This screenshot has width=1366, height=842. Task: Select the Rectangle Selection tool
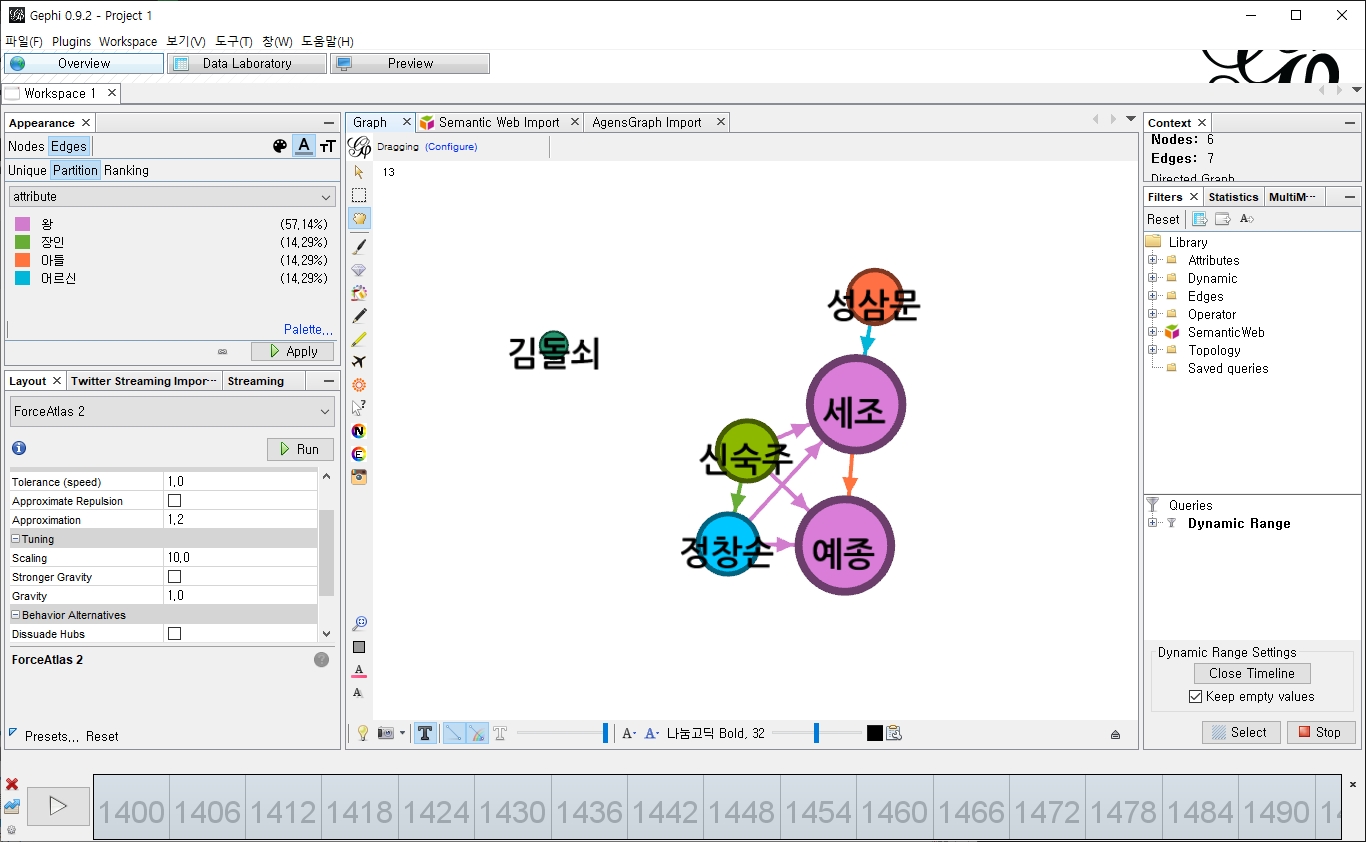click(359, 195)
